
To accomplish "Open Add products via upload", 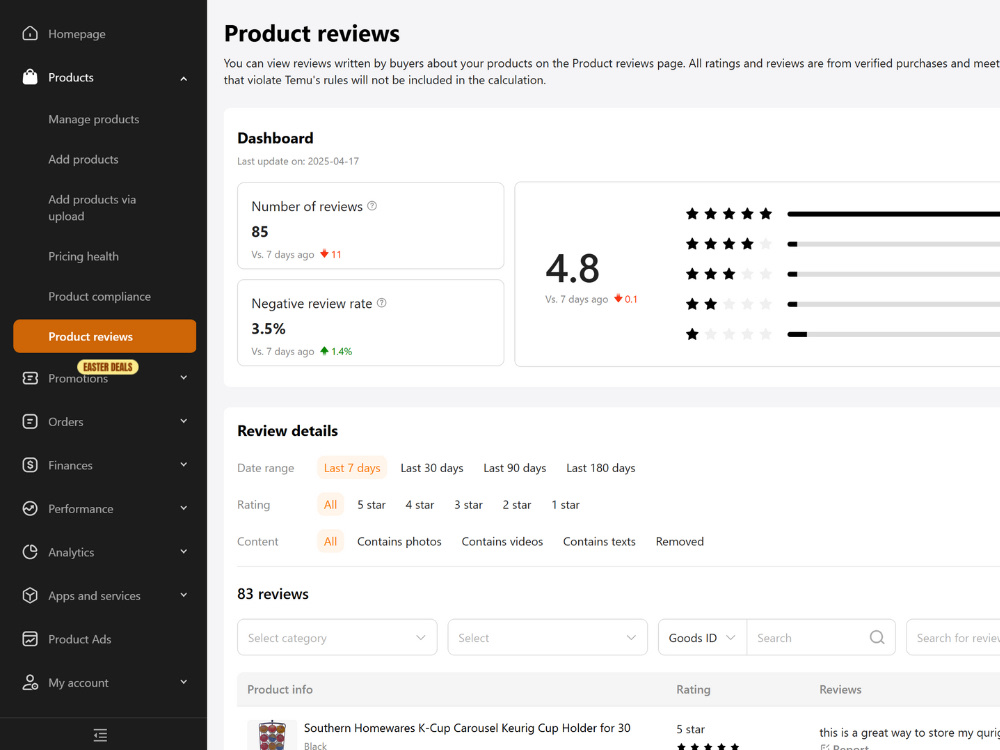I will [92, 208].
